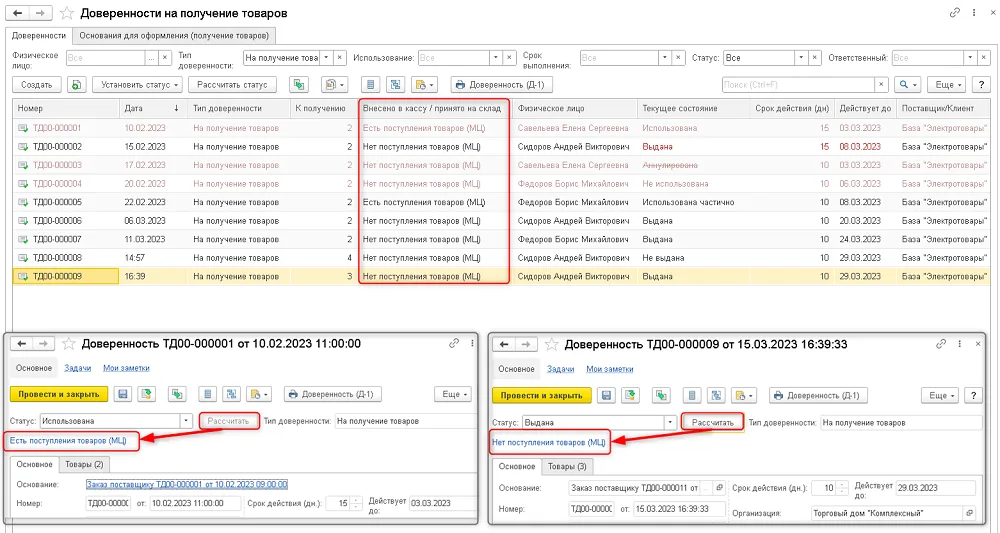This screenshot has height=533, width=1000.
Task: Click the help question mark in list toolbar
Action: (982, 85)
